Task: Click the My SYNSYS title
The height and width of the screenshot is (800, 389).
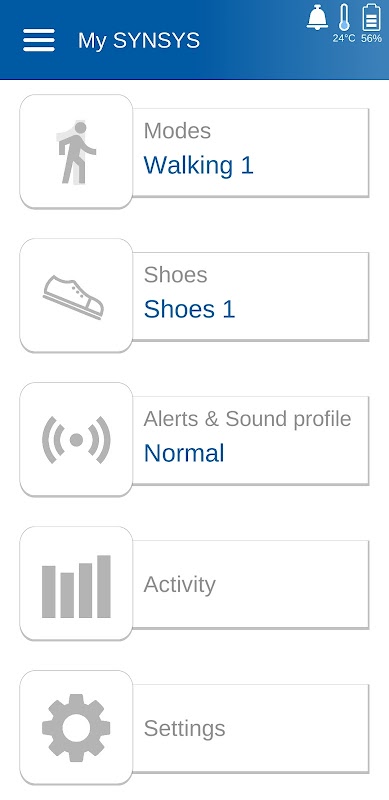Action: click(139, 40)
